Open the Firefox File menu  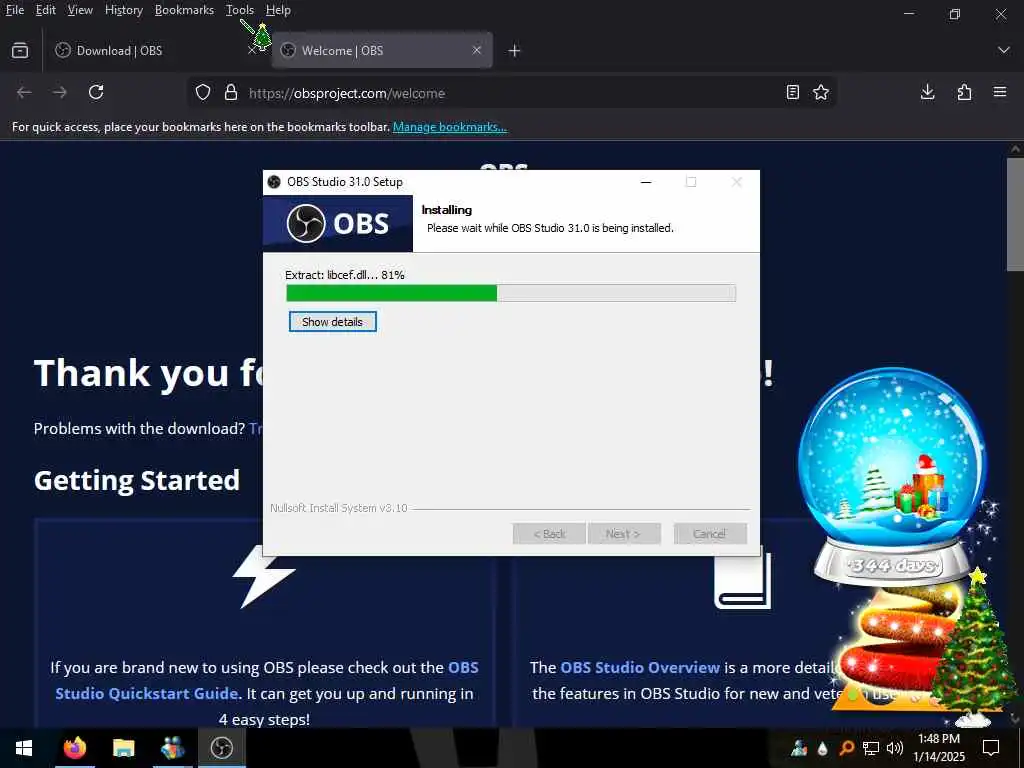[14, 10]
